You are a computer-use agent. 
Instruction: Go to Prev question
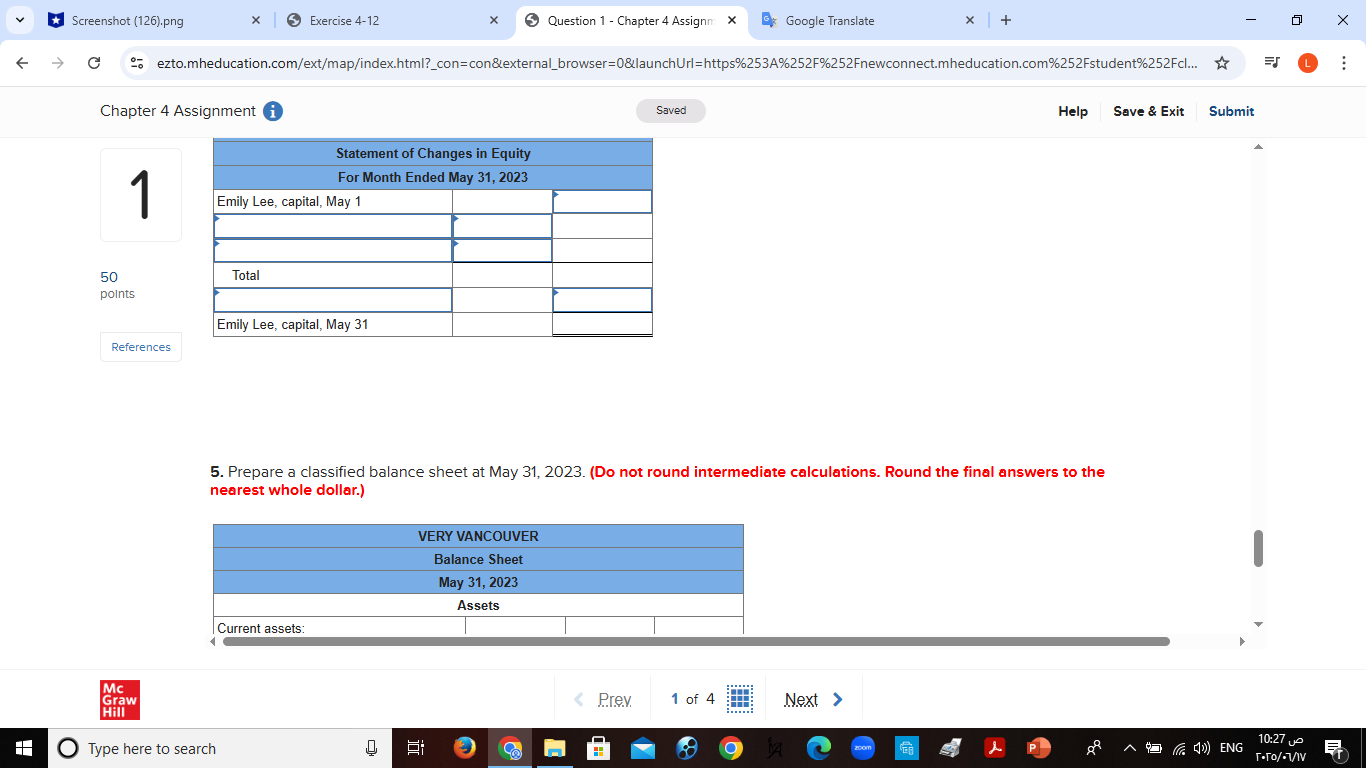click(x=603, y=699)
